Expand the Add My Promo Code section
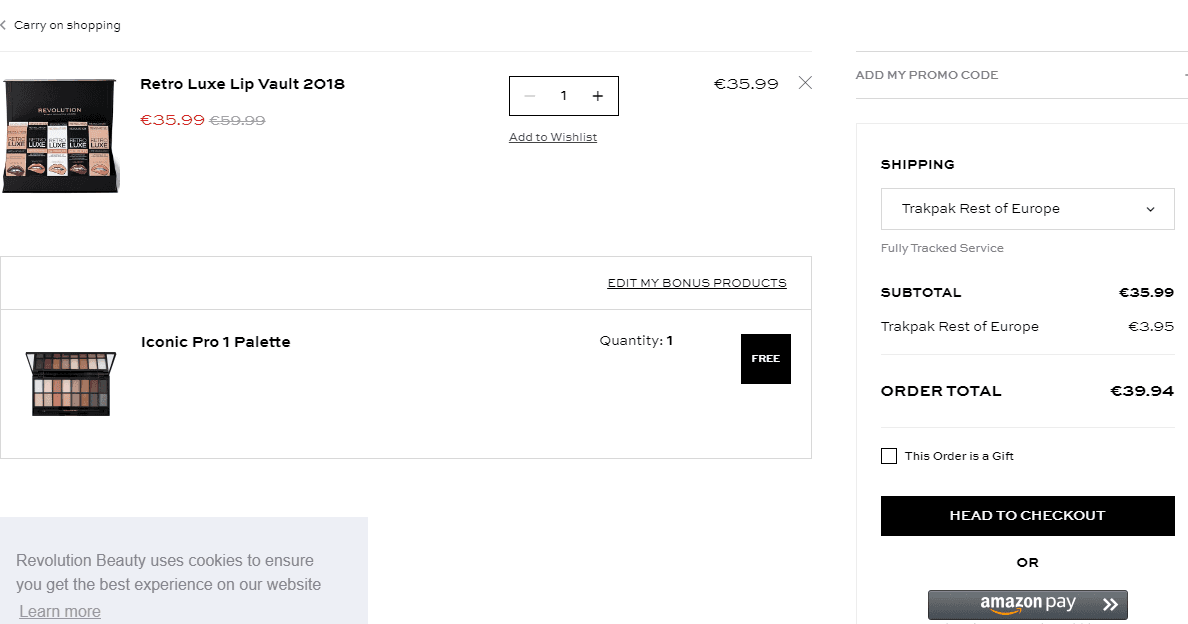The image size is (1188, 624). [1021, 75]
